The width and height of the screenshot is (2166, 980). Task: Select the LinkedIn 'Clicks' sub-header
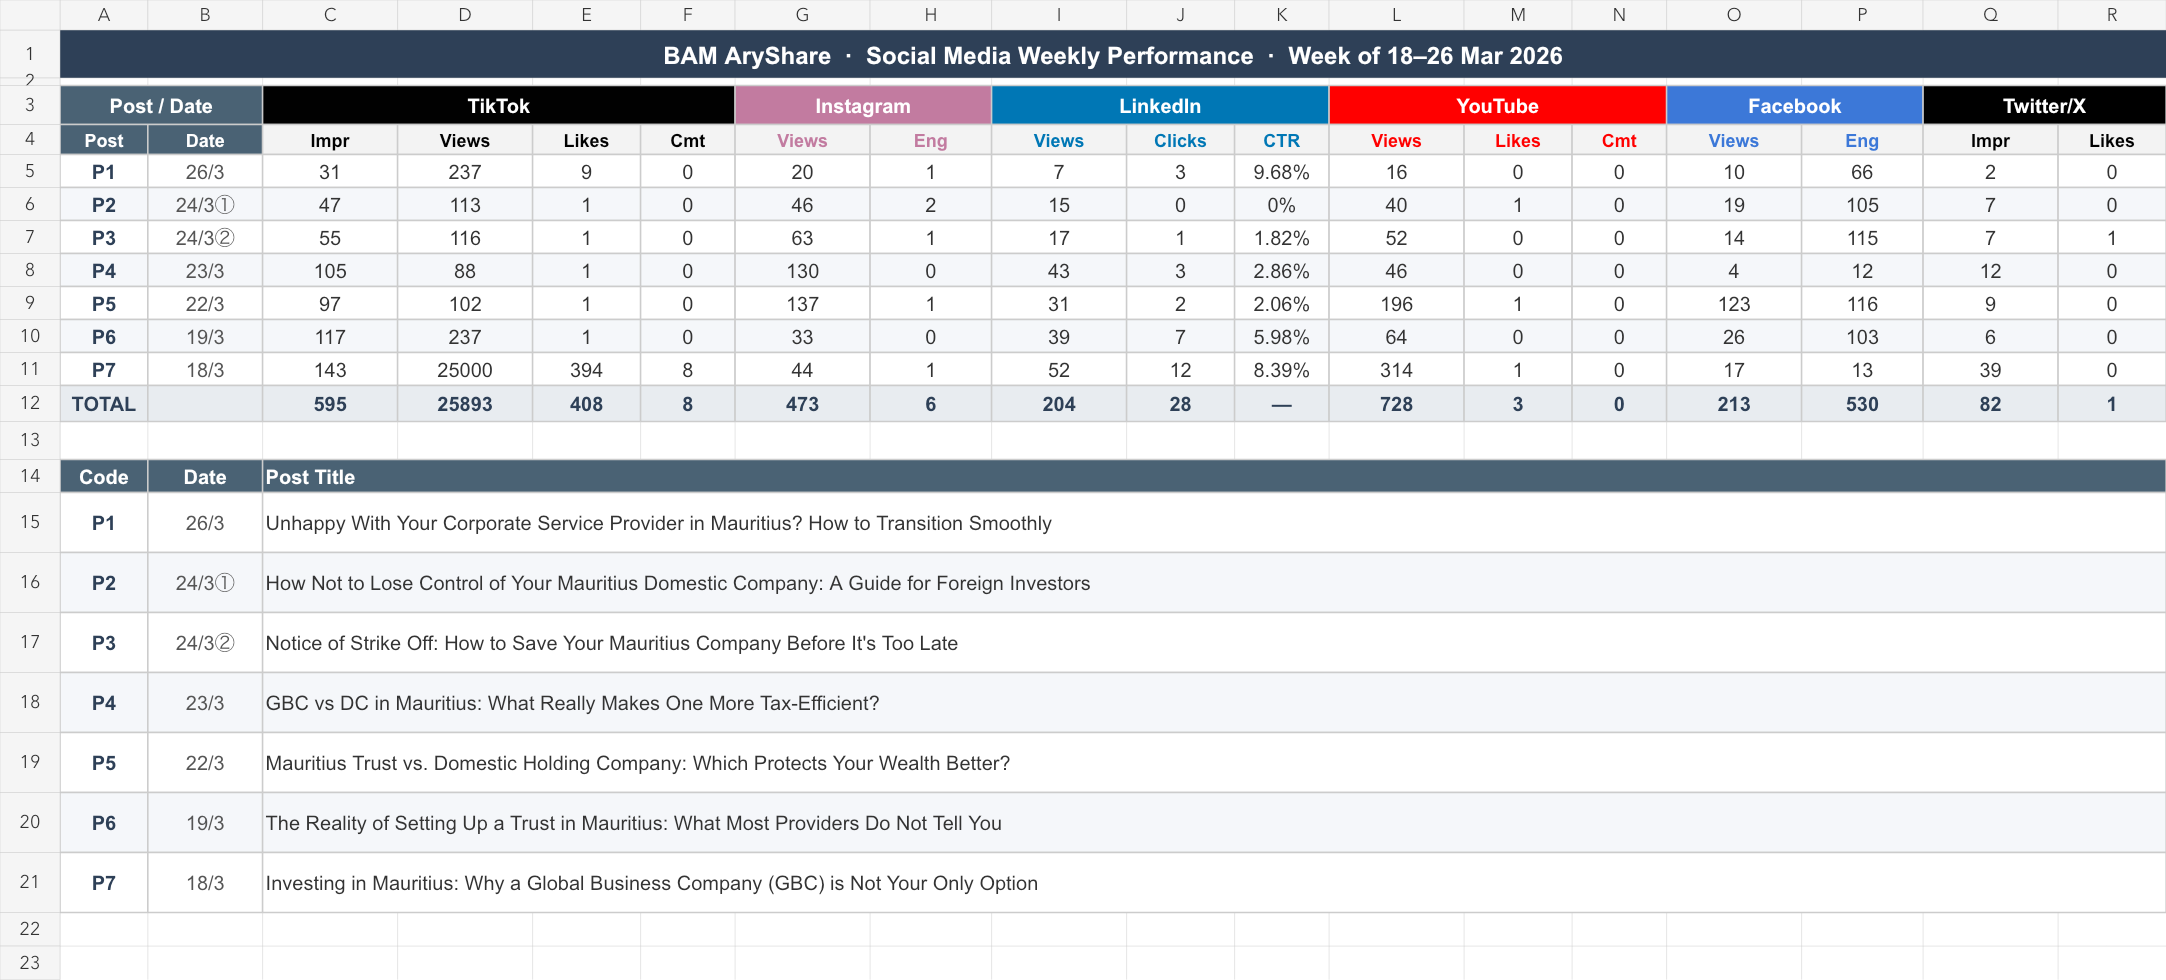[x=1180, y=141]
